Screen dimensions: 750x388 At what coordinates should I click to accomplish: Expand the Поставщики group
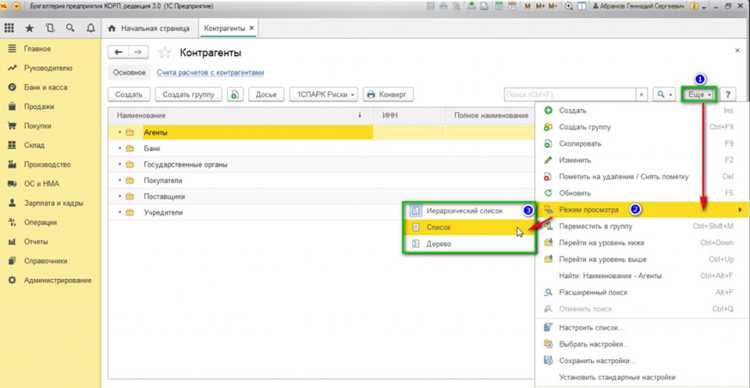pos(120,197)
